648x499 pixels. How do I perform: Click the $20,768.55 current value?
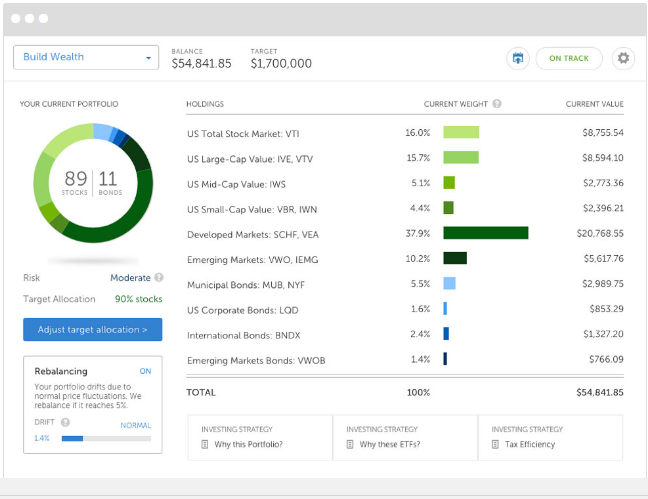coord(600,234)
